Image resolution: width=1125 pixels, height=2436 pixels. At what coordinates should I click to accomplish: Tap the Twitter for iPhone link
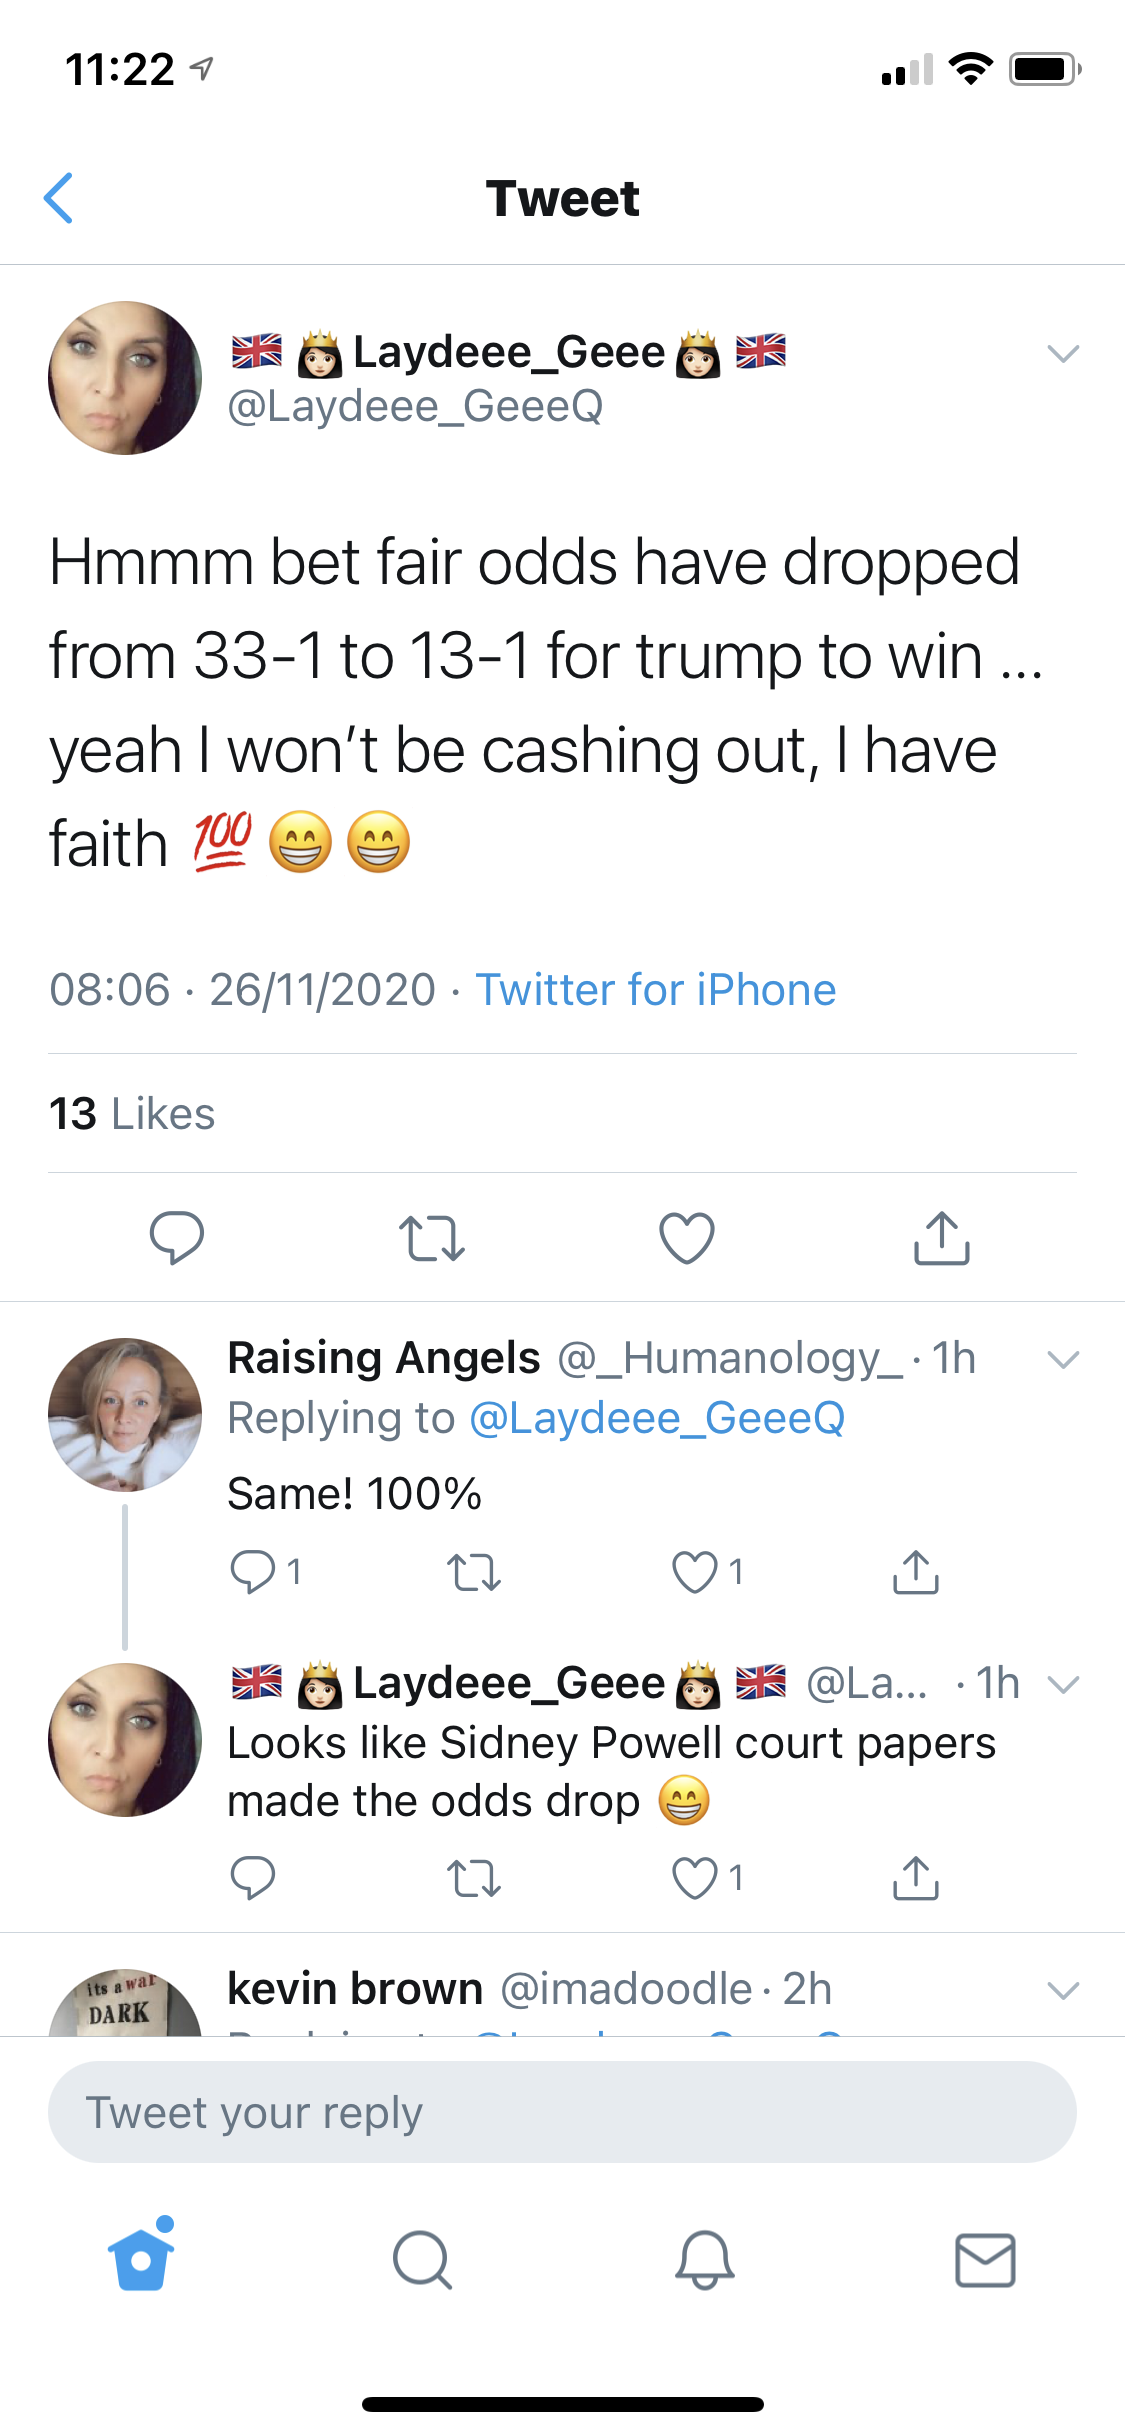(655, 990)
